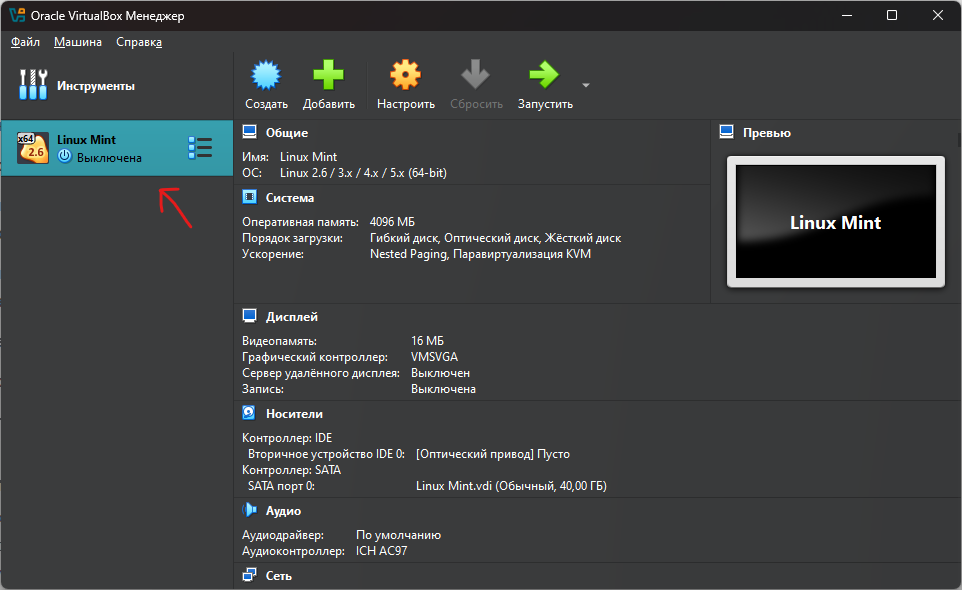Open the Машина menu
This screenshot has height=590, width=962.
(x=78, y=42)
